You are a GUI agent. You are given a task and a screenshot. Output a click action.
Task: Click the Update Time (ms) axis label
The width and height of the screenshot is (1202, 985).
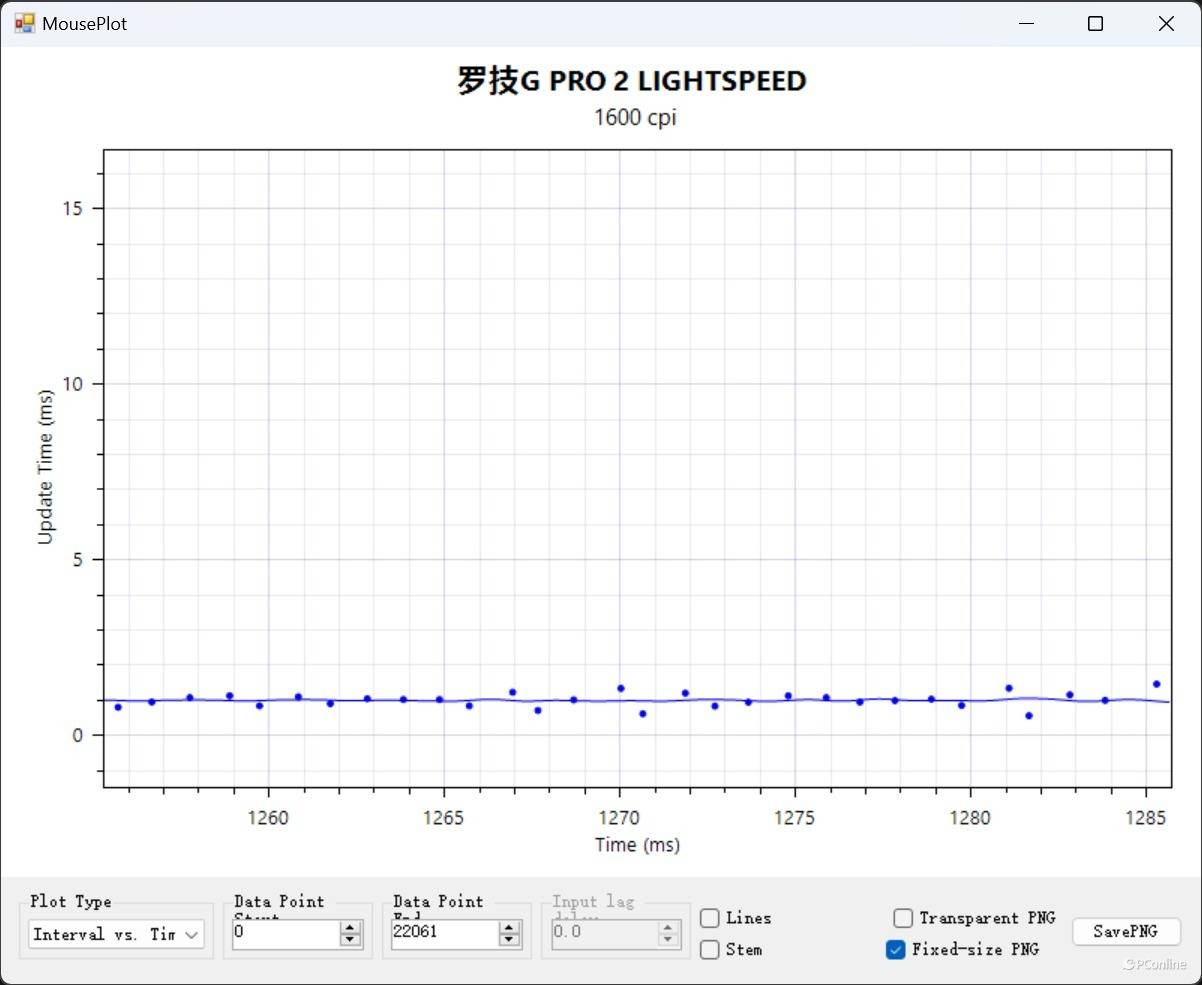(45, 467)
